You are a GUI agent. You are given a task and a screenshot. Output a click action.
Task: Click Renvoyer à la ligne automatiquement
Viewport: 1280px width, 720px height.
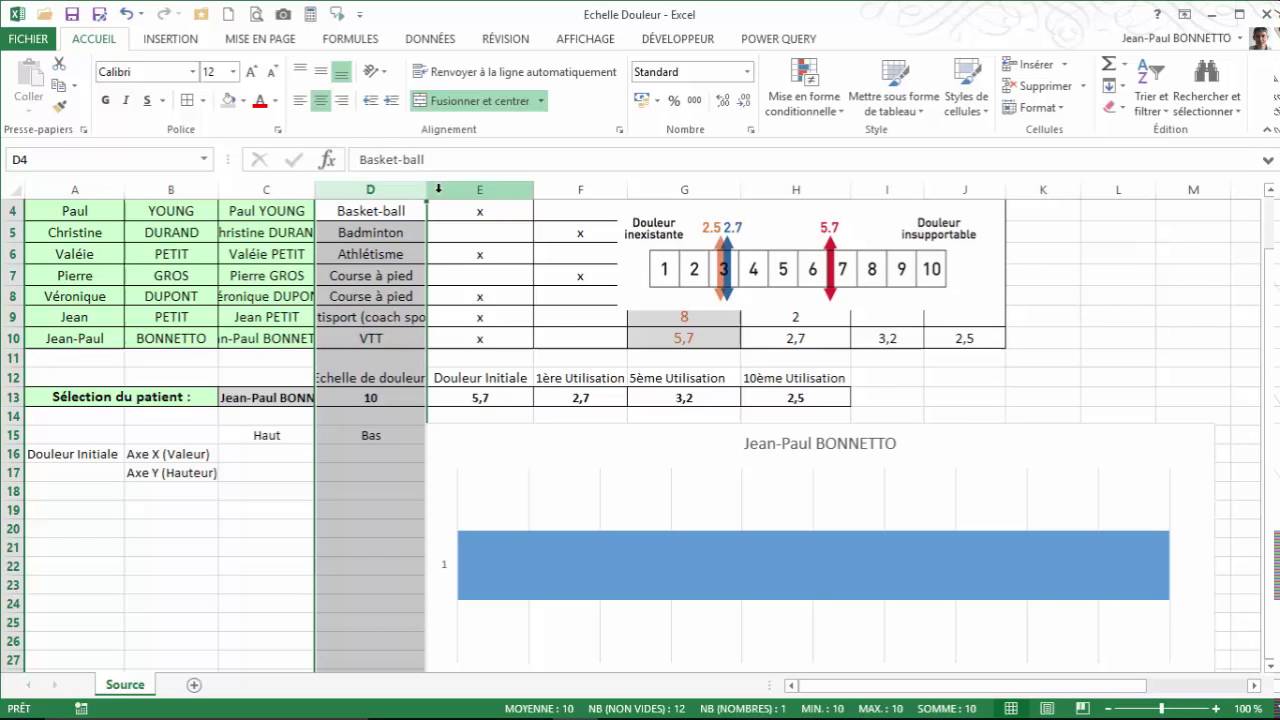pyautogui.click(x=514, y=72)
